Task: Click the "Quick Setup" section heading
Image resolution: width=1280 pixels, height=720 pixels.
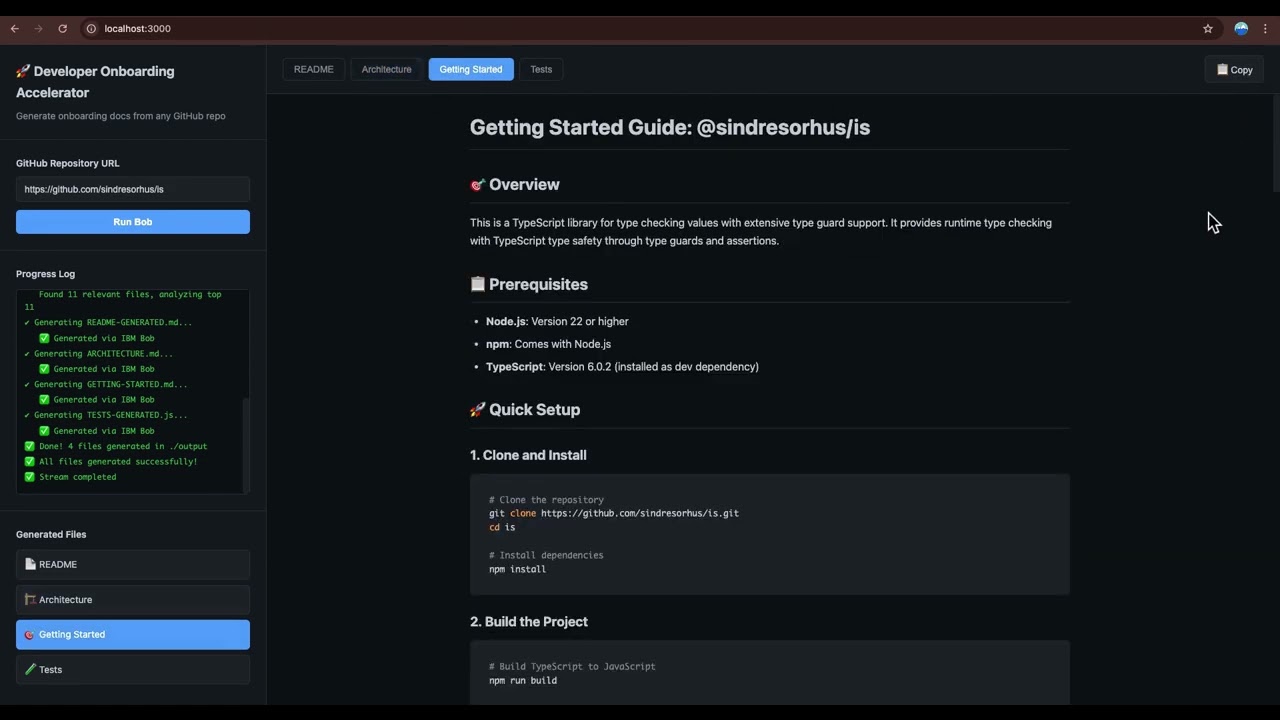Action: [525, 410]
